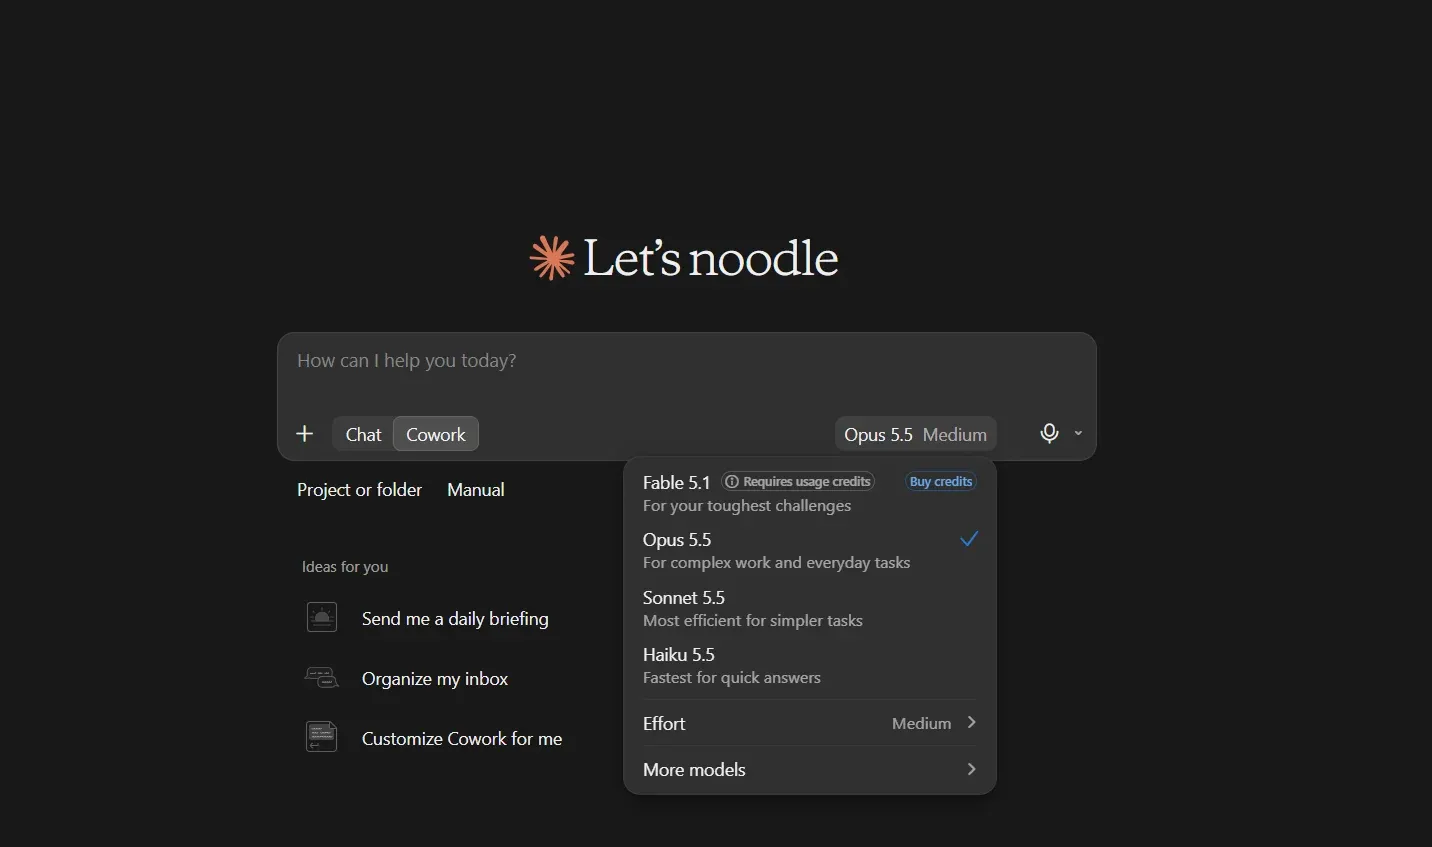Click the info icon beside Requires usage credits
Image resolution: width=1432 pixels, height=847 pixels.
732,482
